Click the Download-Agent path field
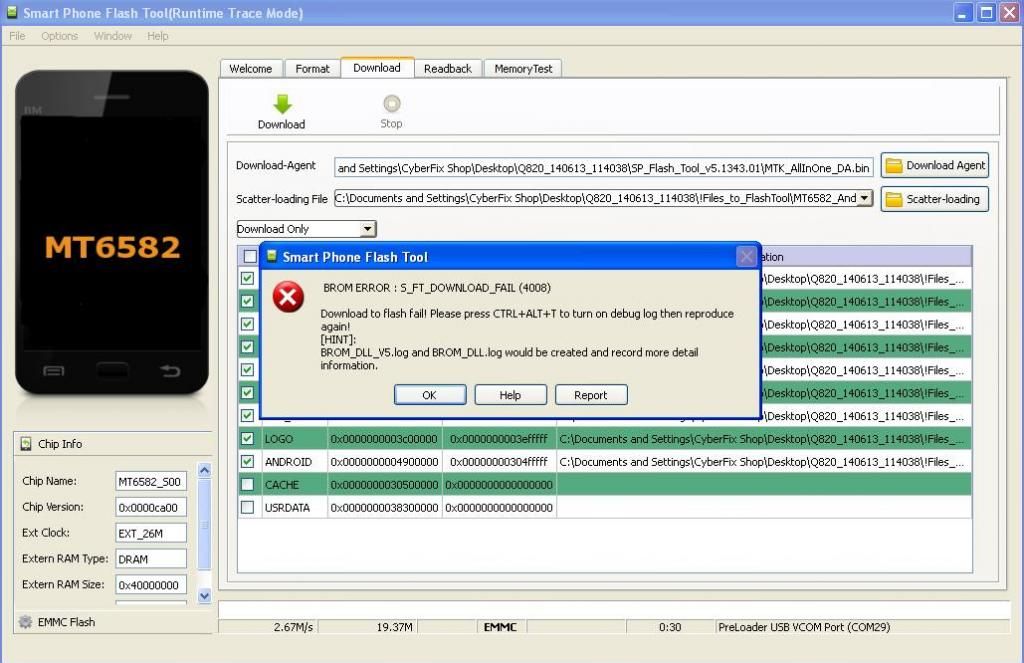Image resolution: width=1024 pixels, height=663 pixels. 603,167
